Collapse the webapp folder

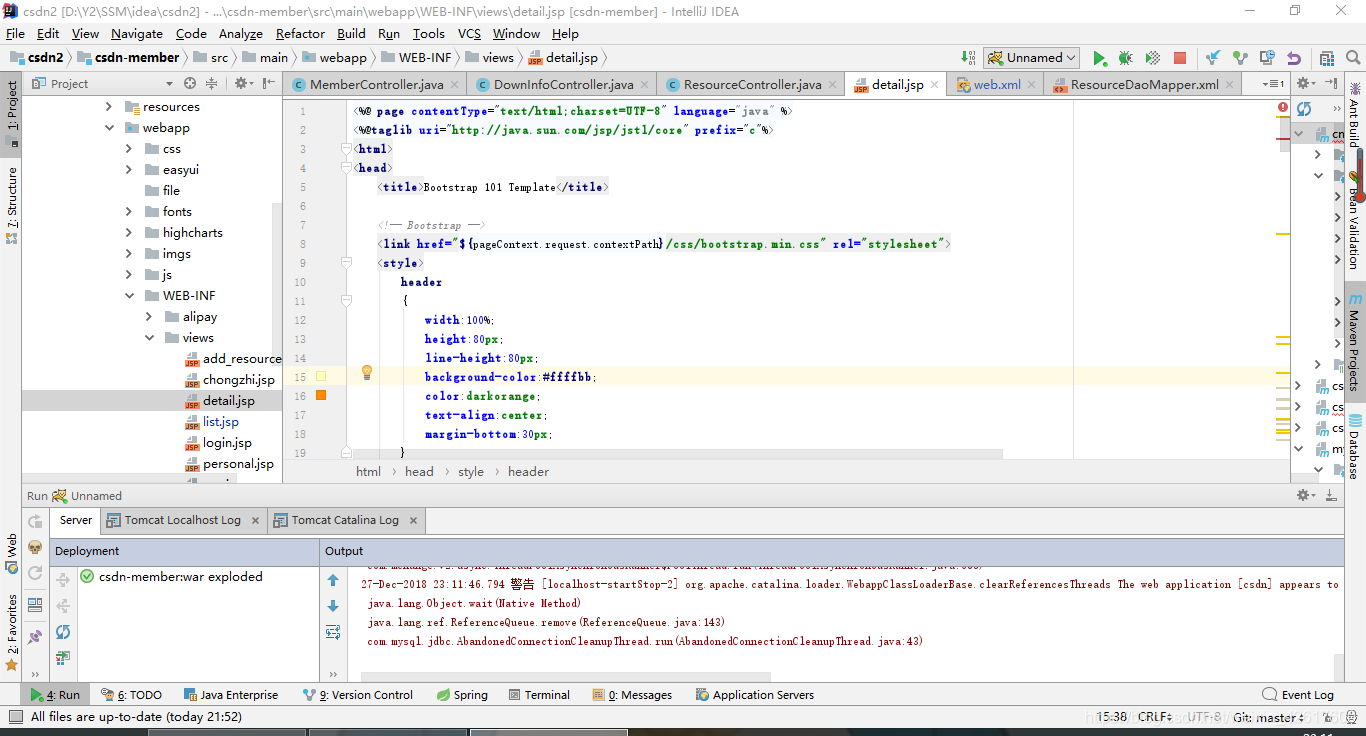[x=109, y=128]
